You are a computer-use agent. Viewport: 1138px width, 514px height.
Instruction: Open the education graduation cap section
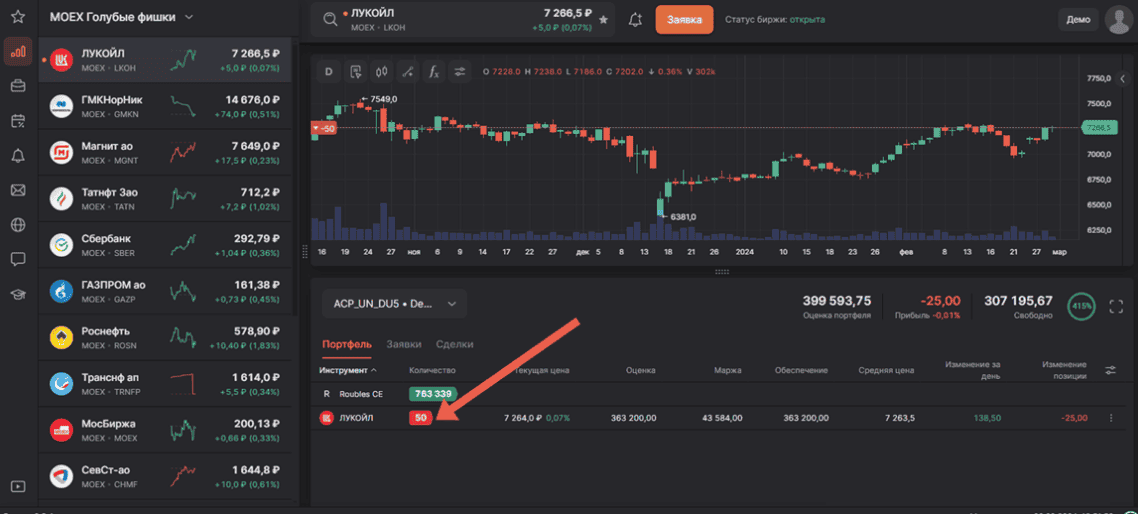pyautogui.click(x=18, y=294)
